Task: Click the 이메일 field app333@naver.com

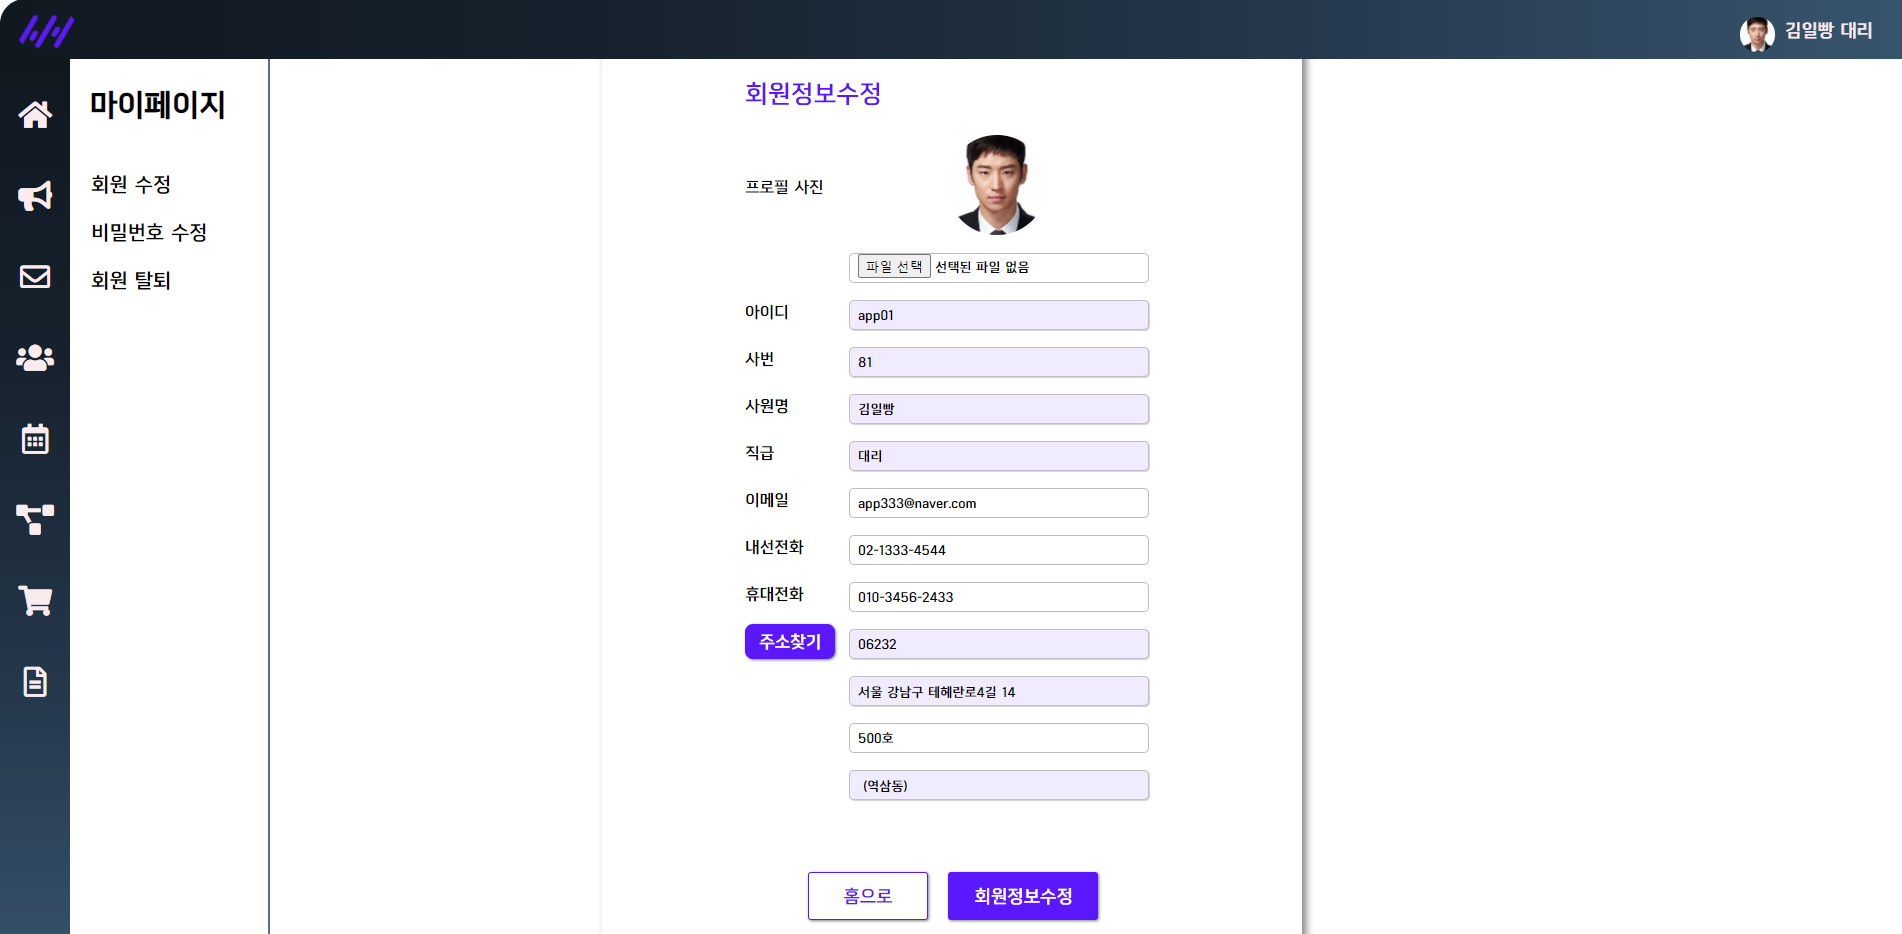Action: 999,503
